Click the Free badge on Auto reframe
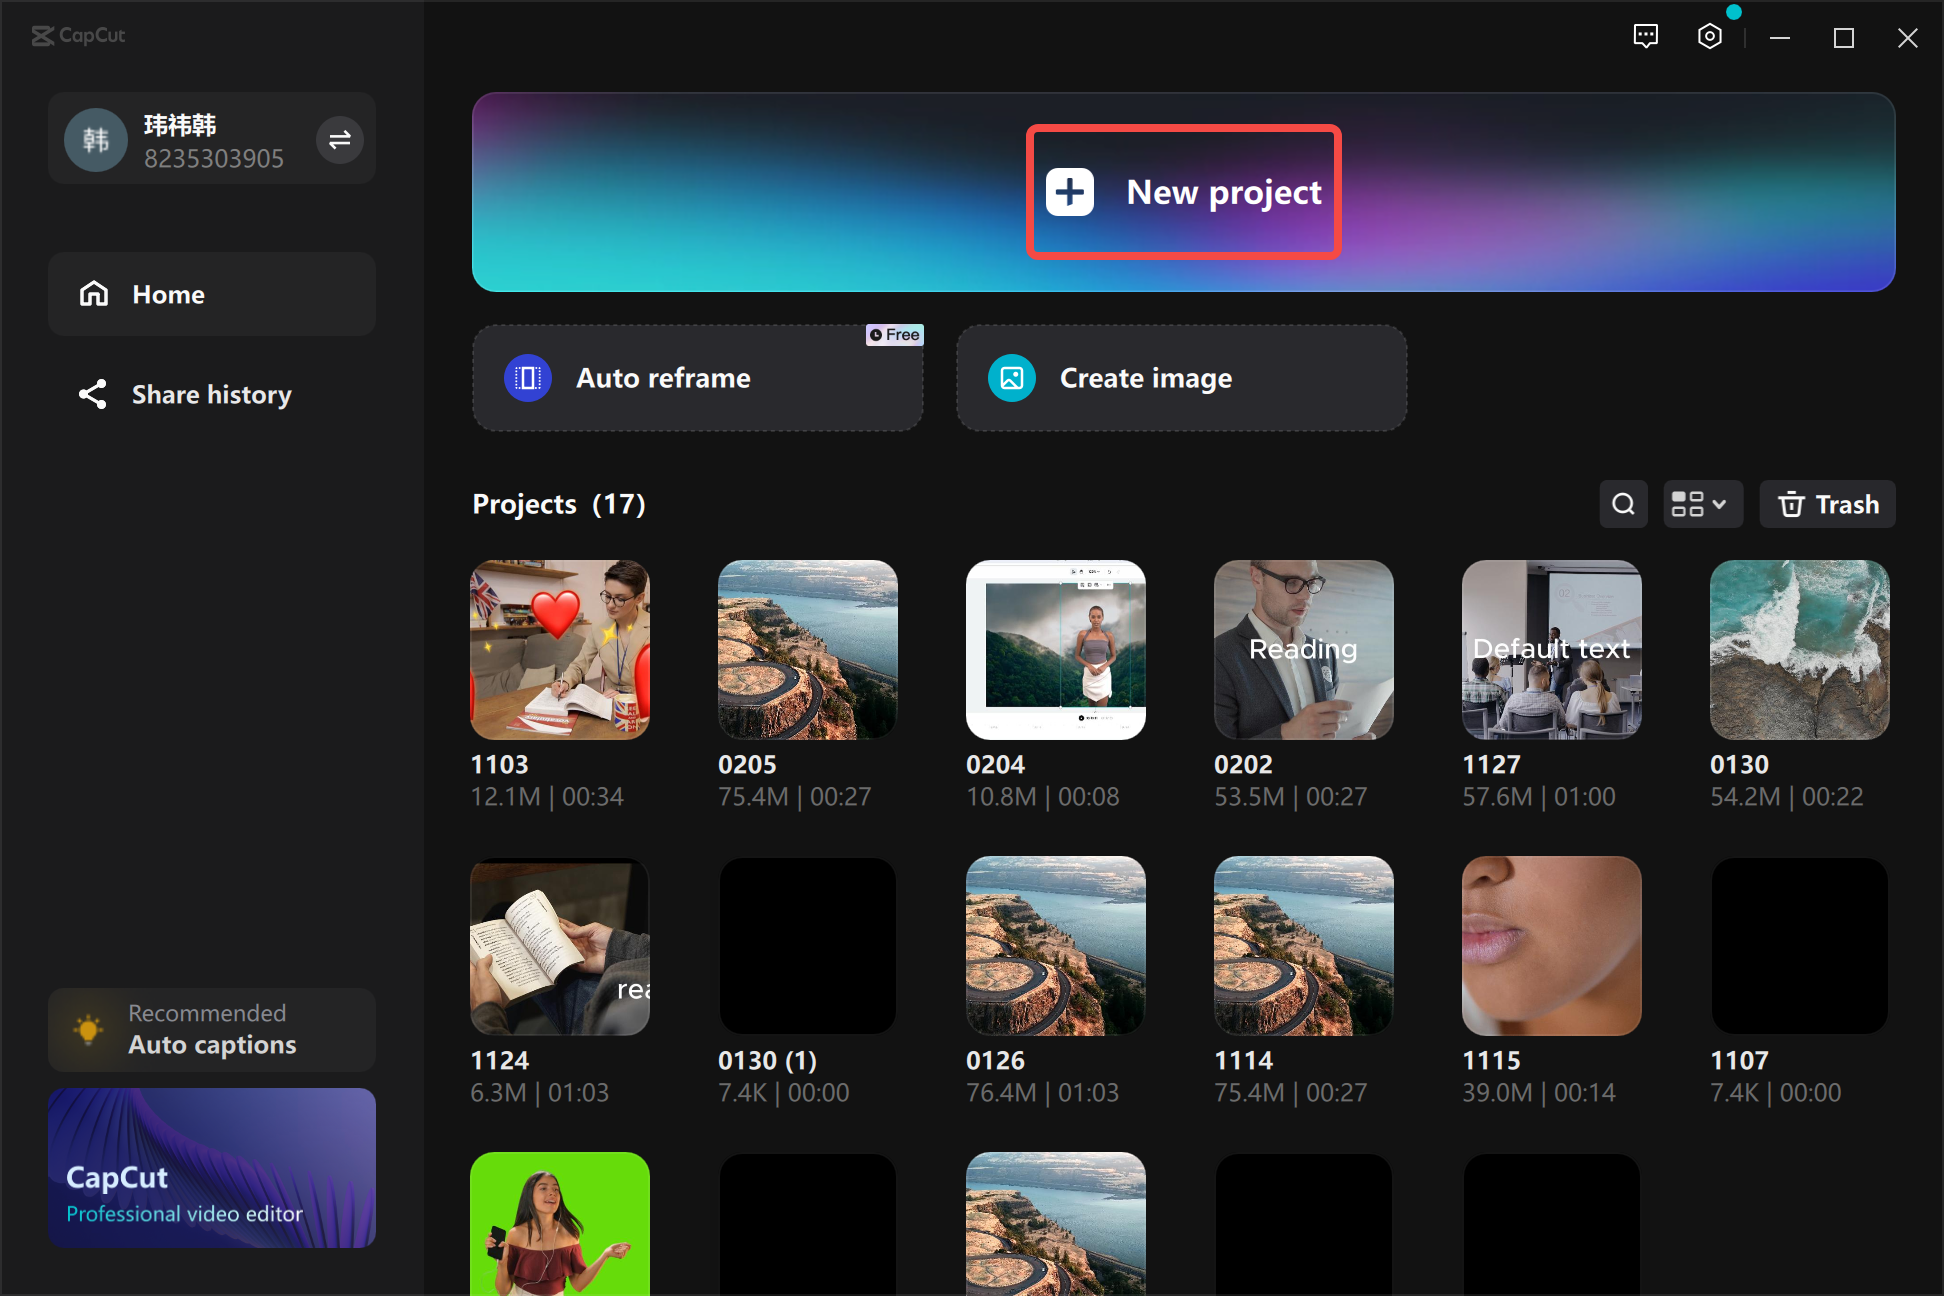 [894, 335]
